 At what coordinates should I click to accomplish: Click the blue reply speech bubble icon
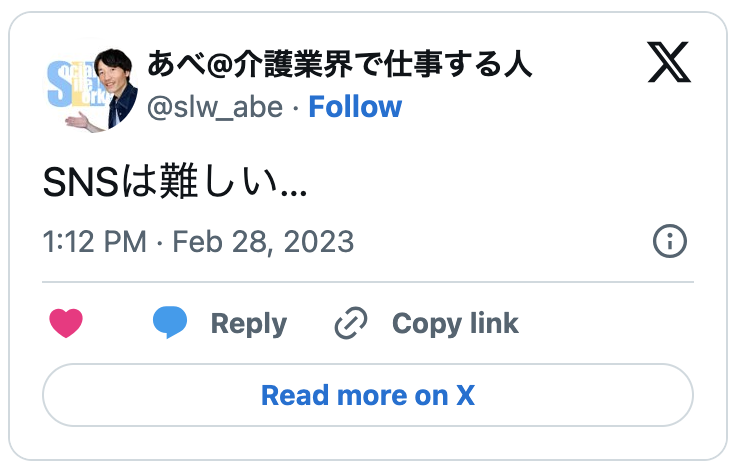[170, 323]
